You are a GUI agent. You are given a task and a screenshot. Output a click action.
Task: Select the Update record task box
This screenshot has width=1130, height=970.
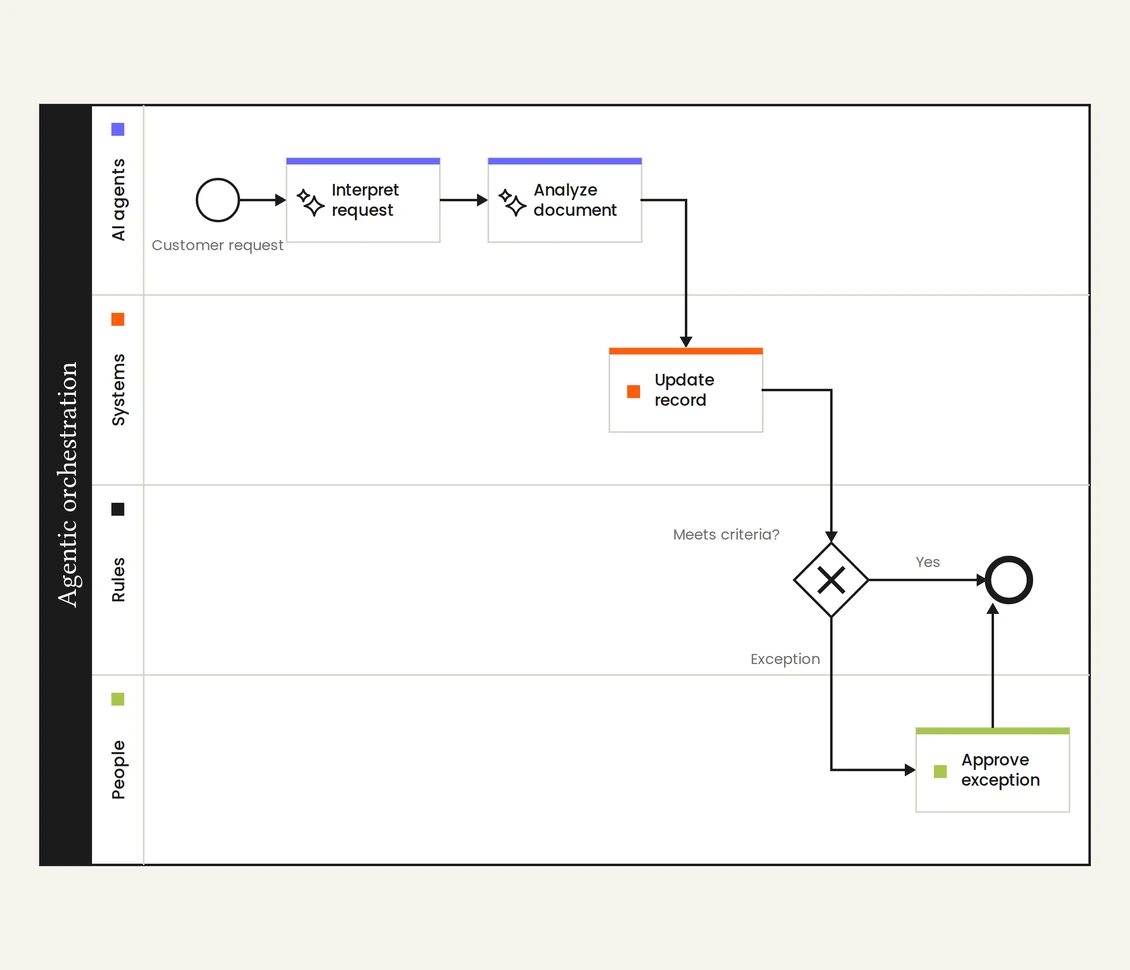686,390
